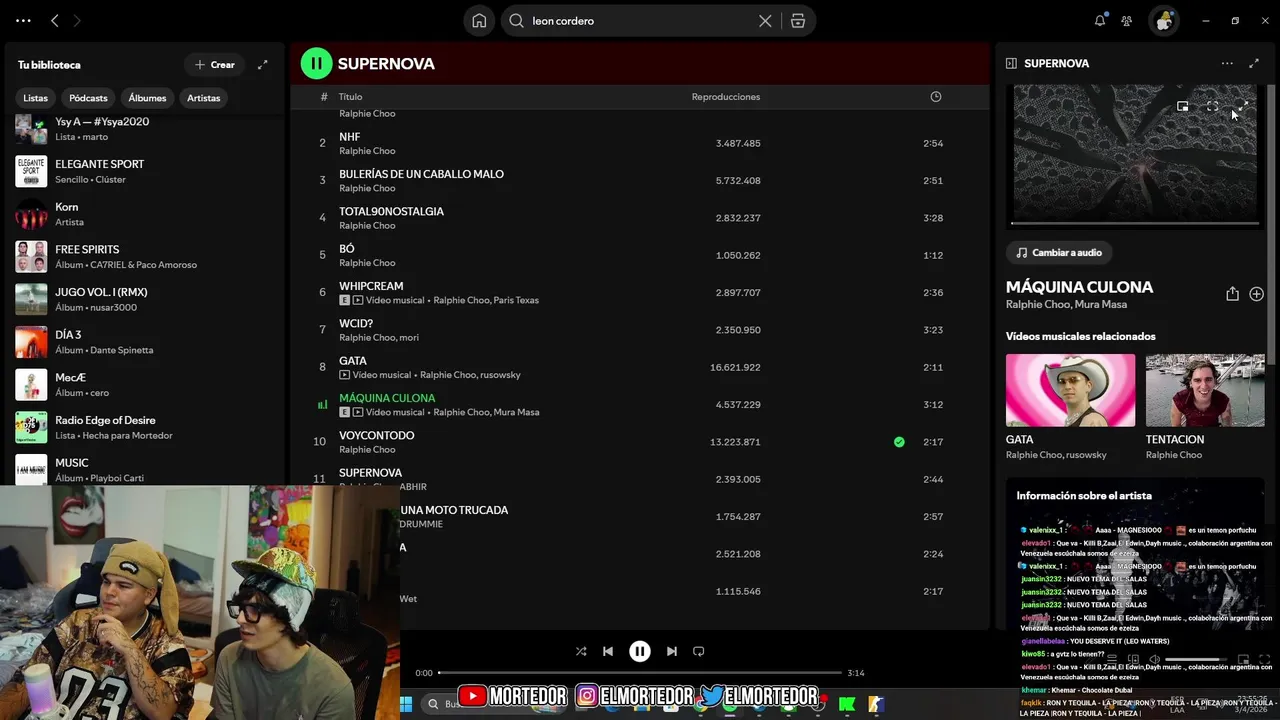Viewport: 1280px width, 720px height.
Task: Open more options in SUPERNOVA panel
Action: (1227, 63)
